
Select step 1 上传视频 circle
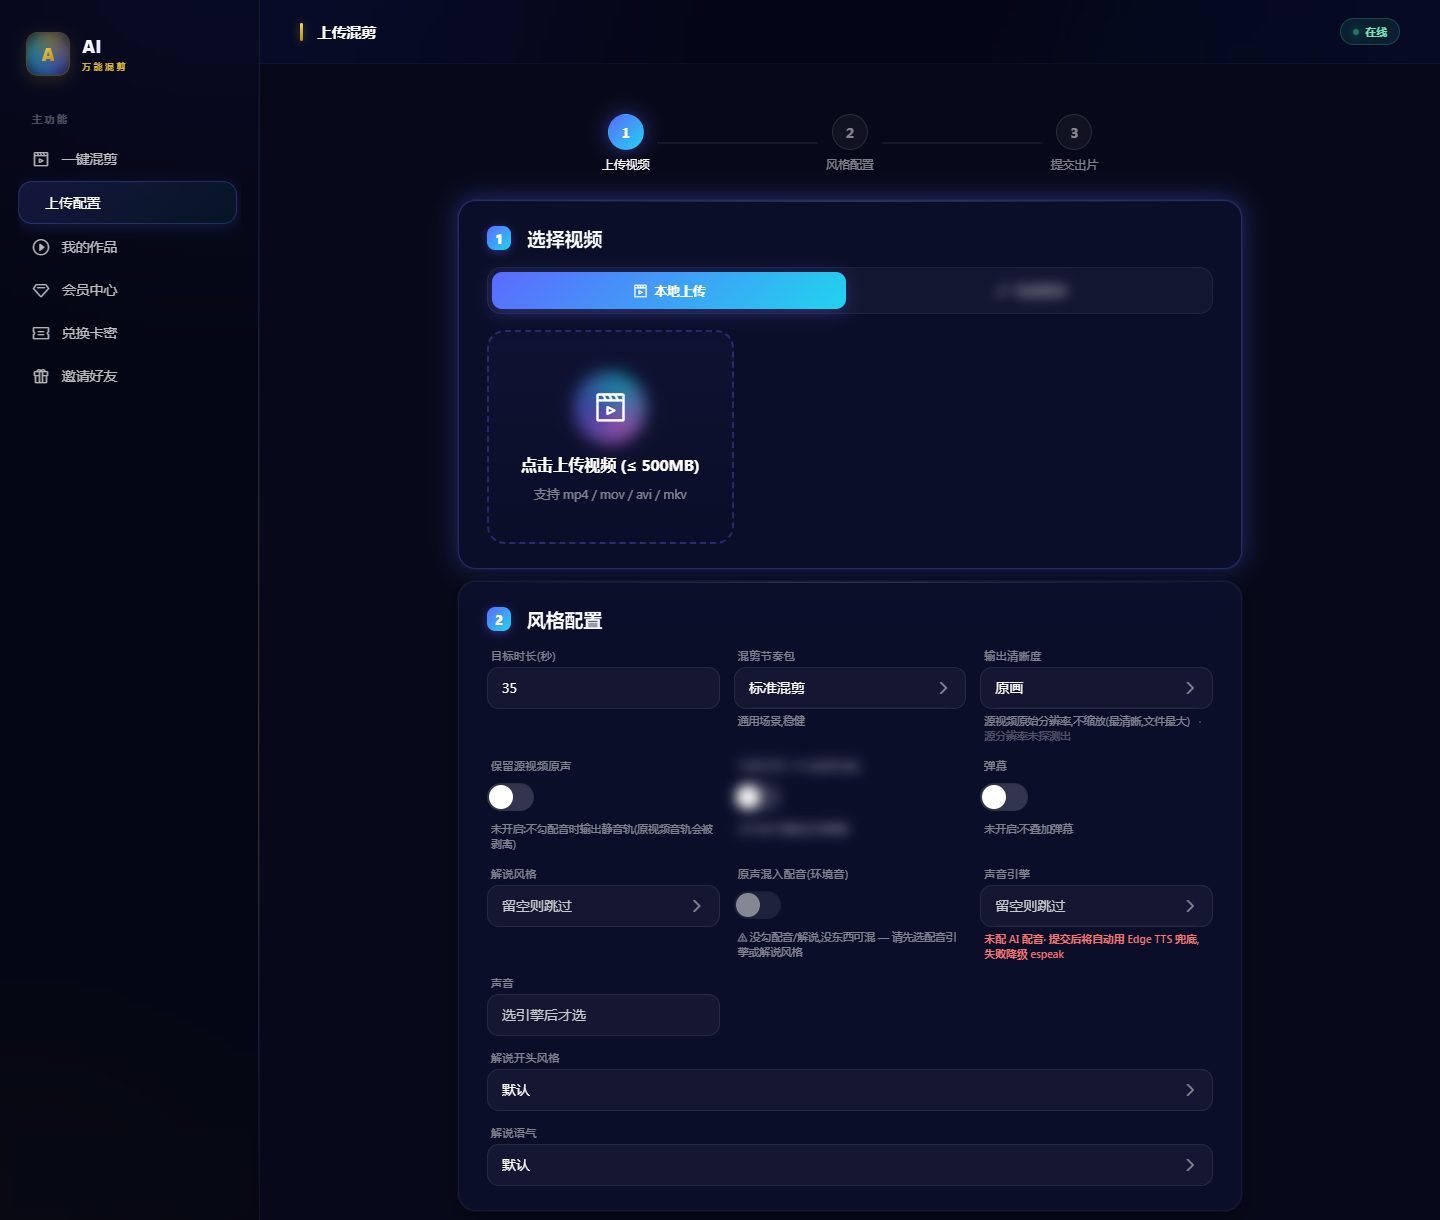[626, 133]
